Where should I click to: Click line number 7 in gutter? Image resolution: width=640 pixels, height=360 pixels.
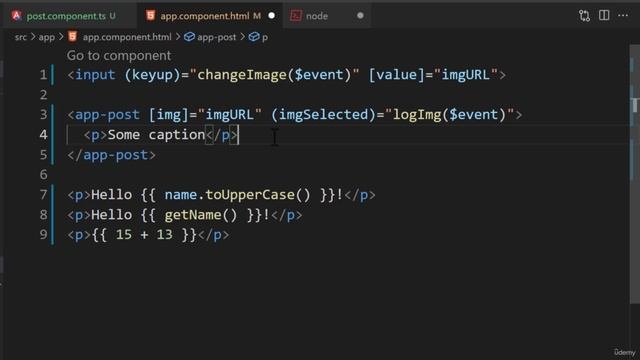coord(43,195)
